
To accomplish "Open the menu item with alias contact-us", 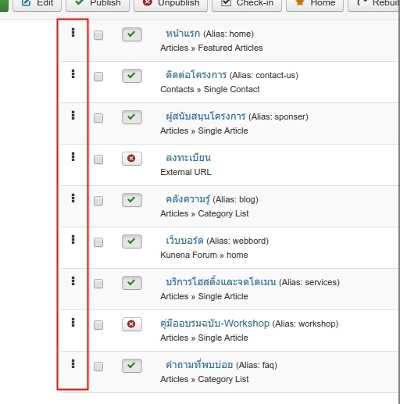I will (196, 75).
